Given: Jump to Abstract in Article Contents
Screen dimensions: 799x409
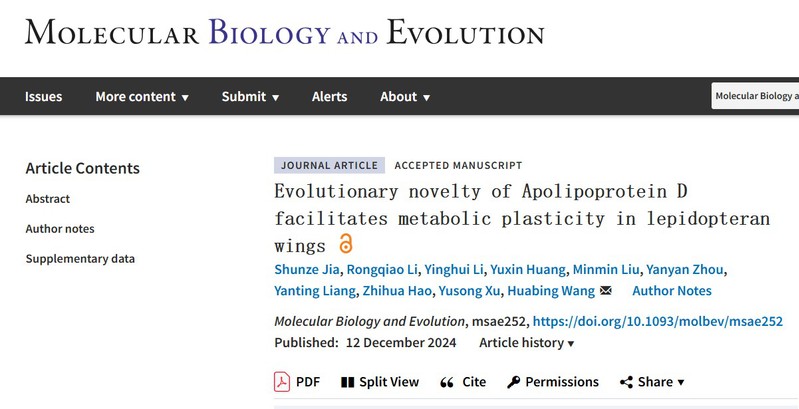Looking at the screenshot, I should pos(48,199).
